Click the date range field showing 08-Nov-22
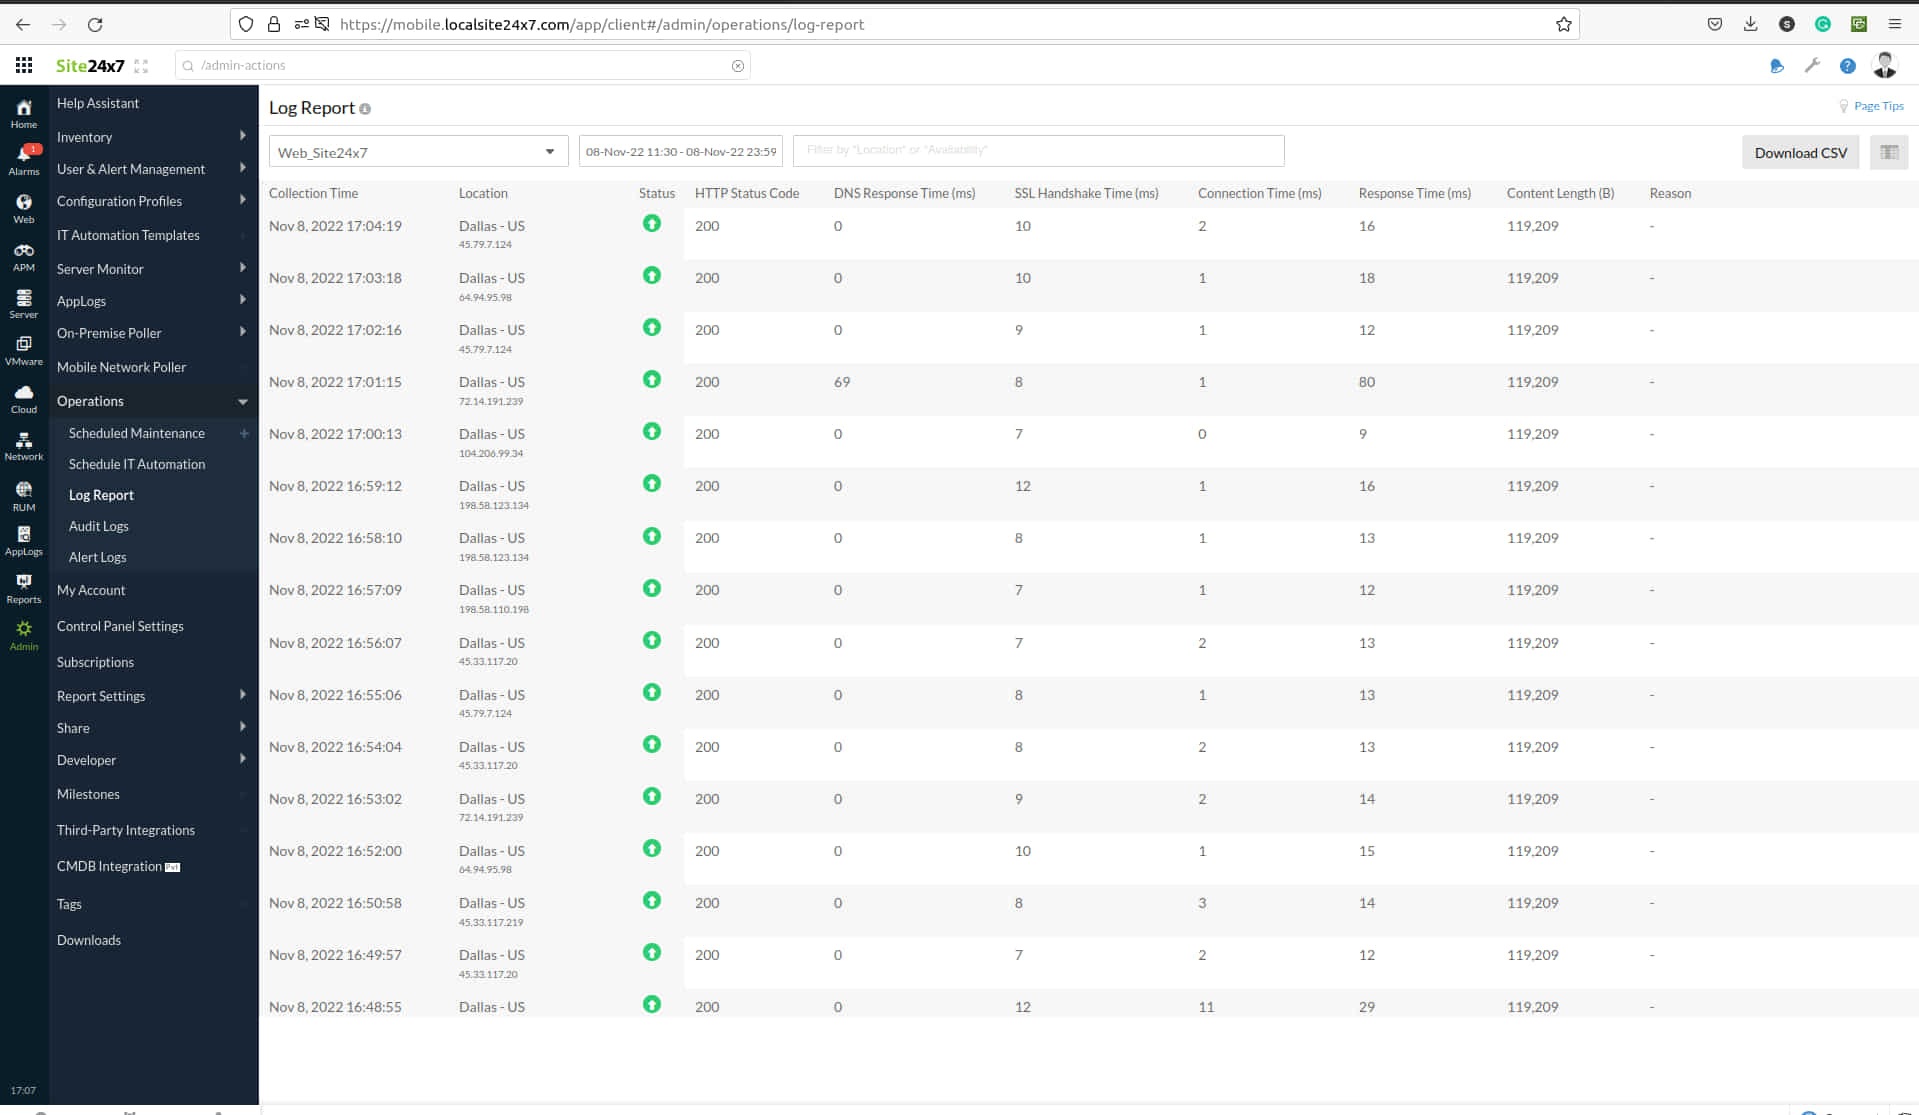Image resolution: width=1919 pixels, height=1115 pixels. tap(680, 151)
